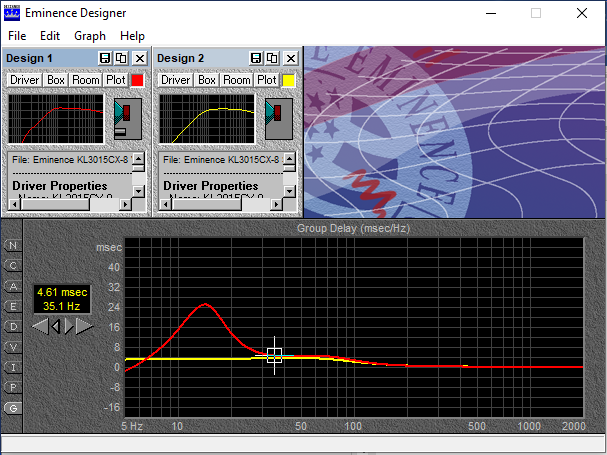Click the Eminence Designer app icon
Viewport: 607px width, 455px height.
(x=12, y=13)
